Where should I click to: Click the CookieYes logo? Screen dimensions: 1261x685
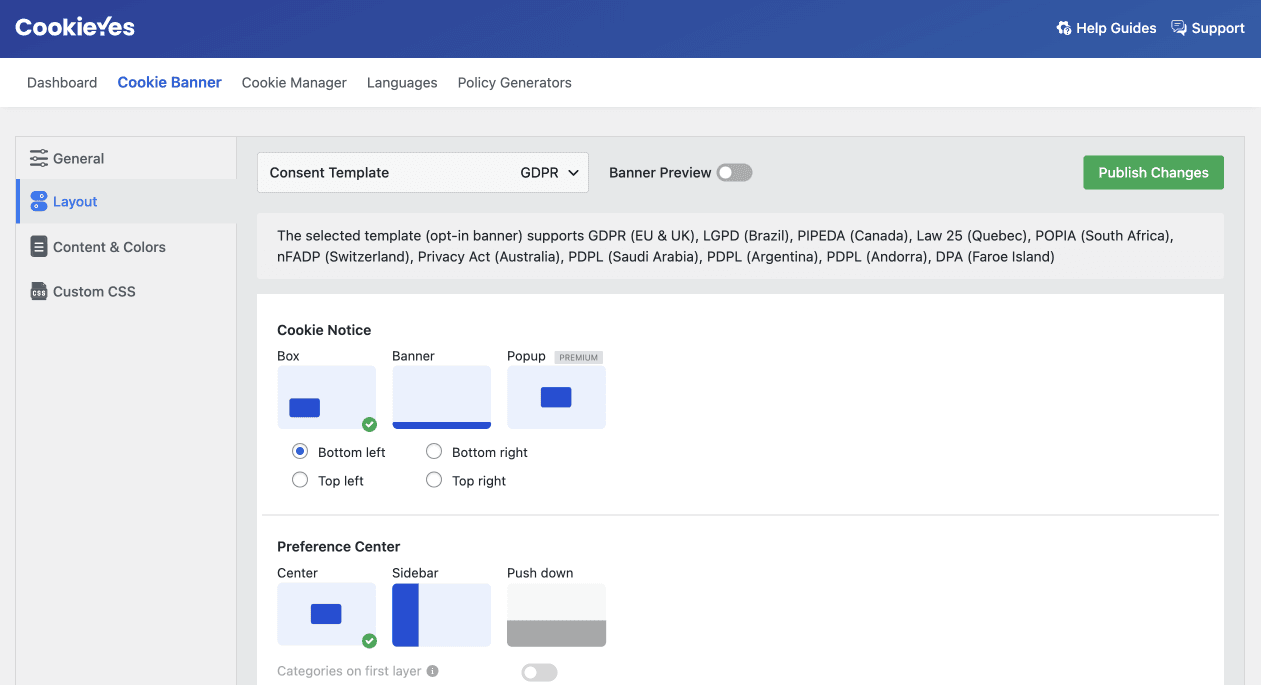[75, 28]
